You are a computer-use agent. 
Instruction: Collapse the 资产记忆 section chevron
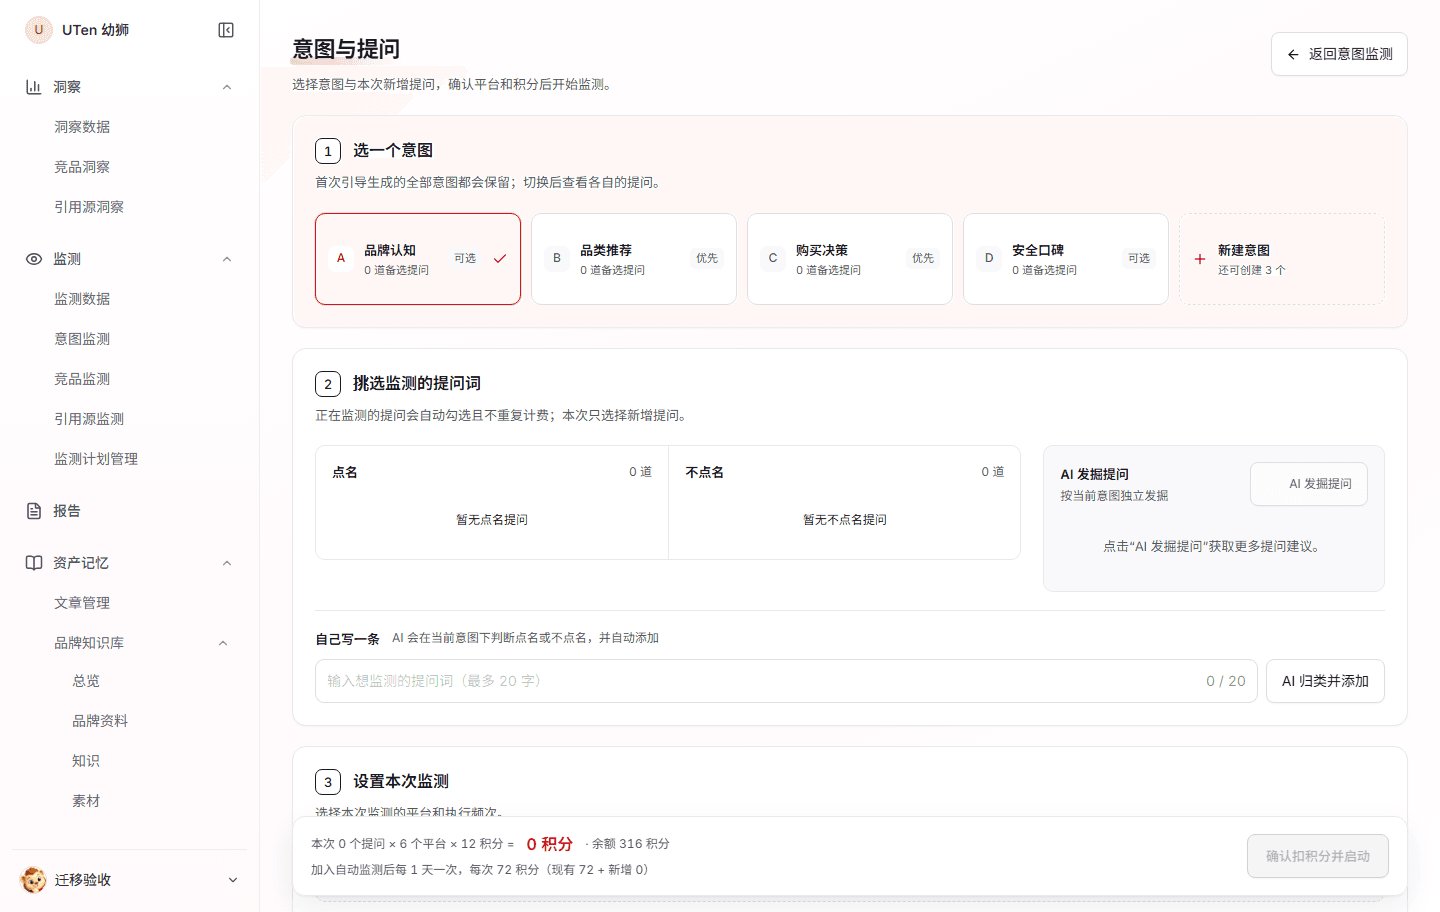(227, 563)
